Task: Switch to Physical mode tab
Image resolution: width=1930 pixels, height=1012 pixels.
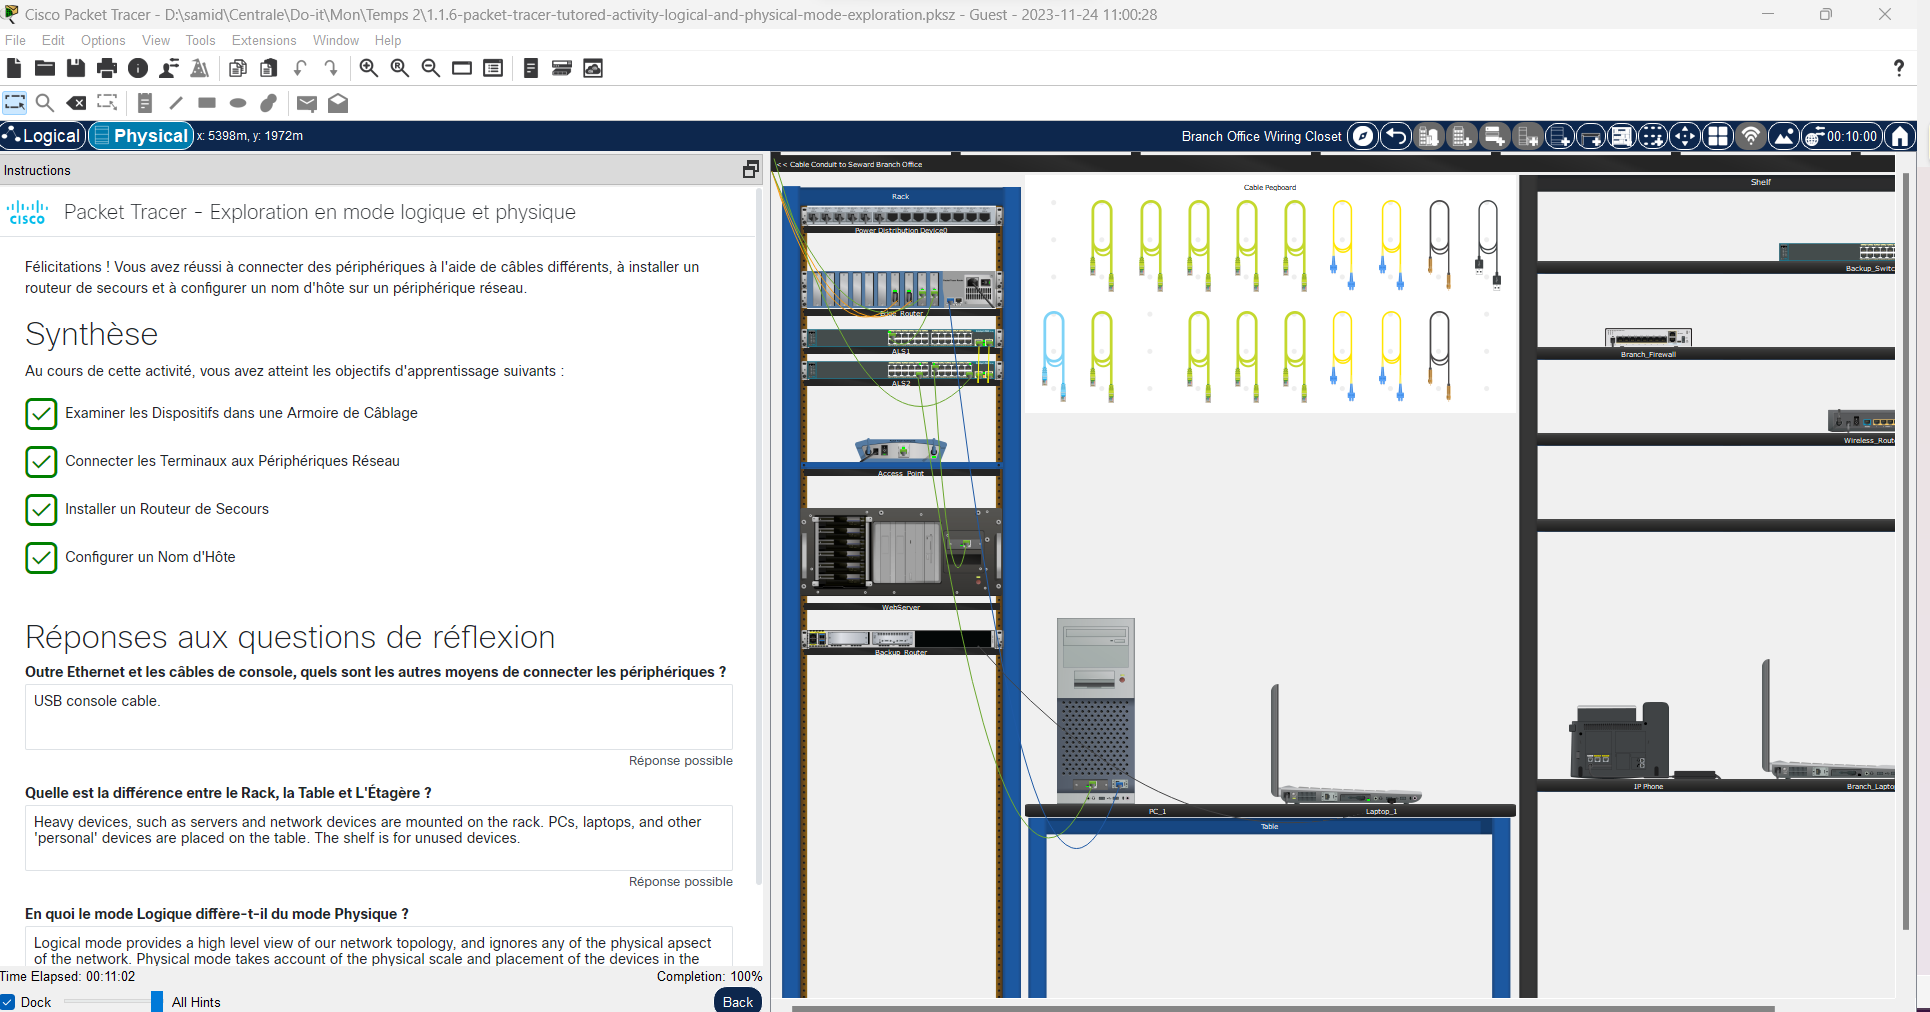Action: 141,136
